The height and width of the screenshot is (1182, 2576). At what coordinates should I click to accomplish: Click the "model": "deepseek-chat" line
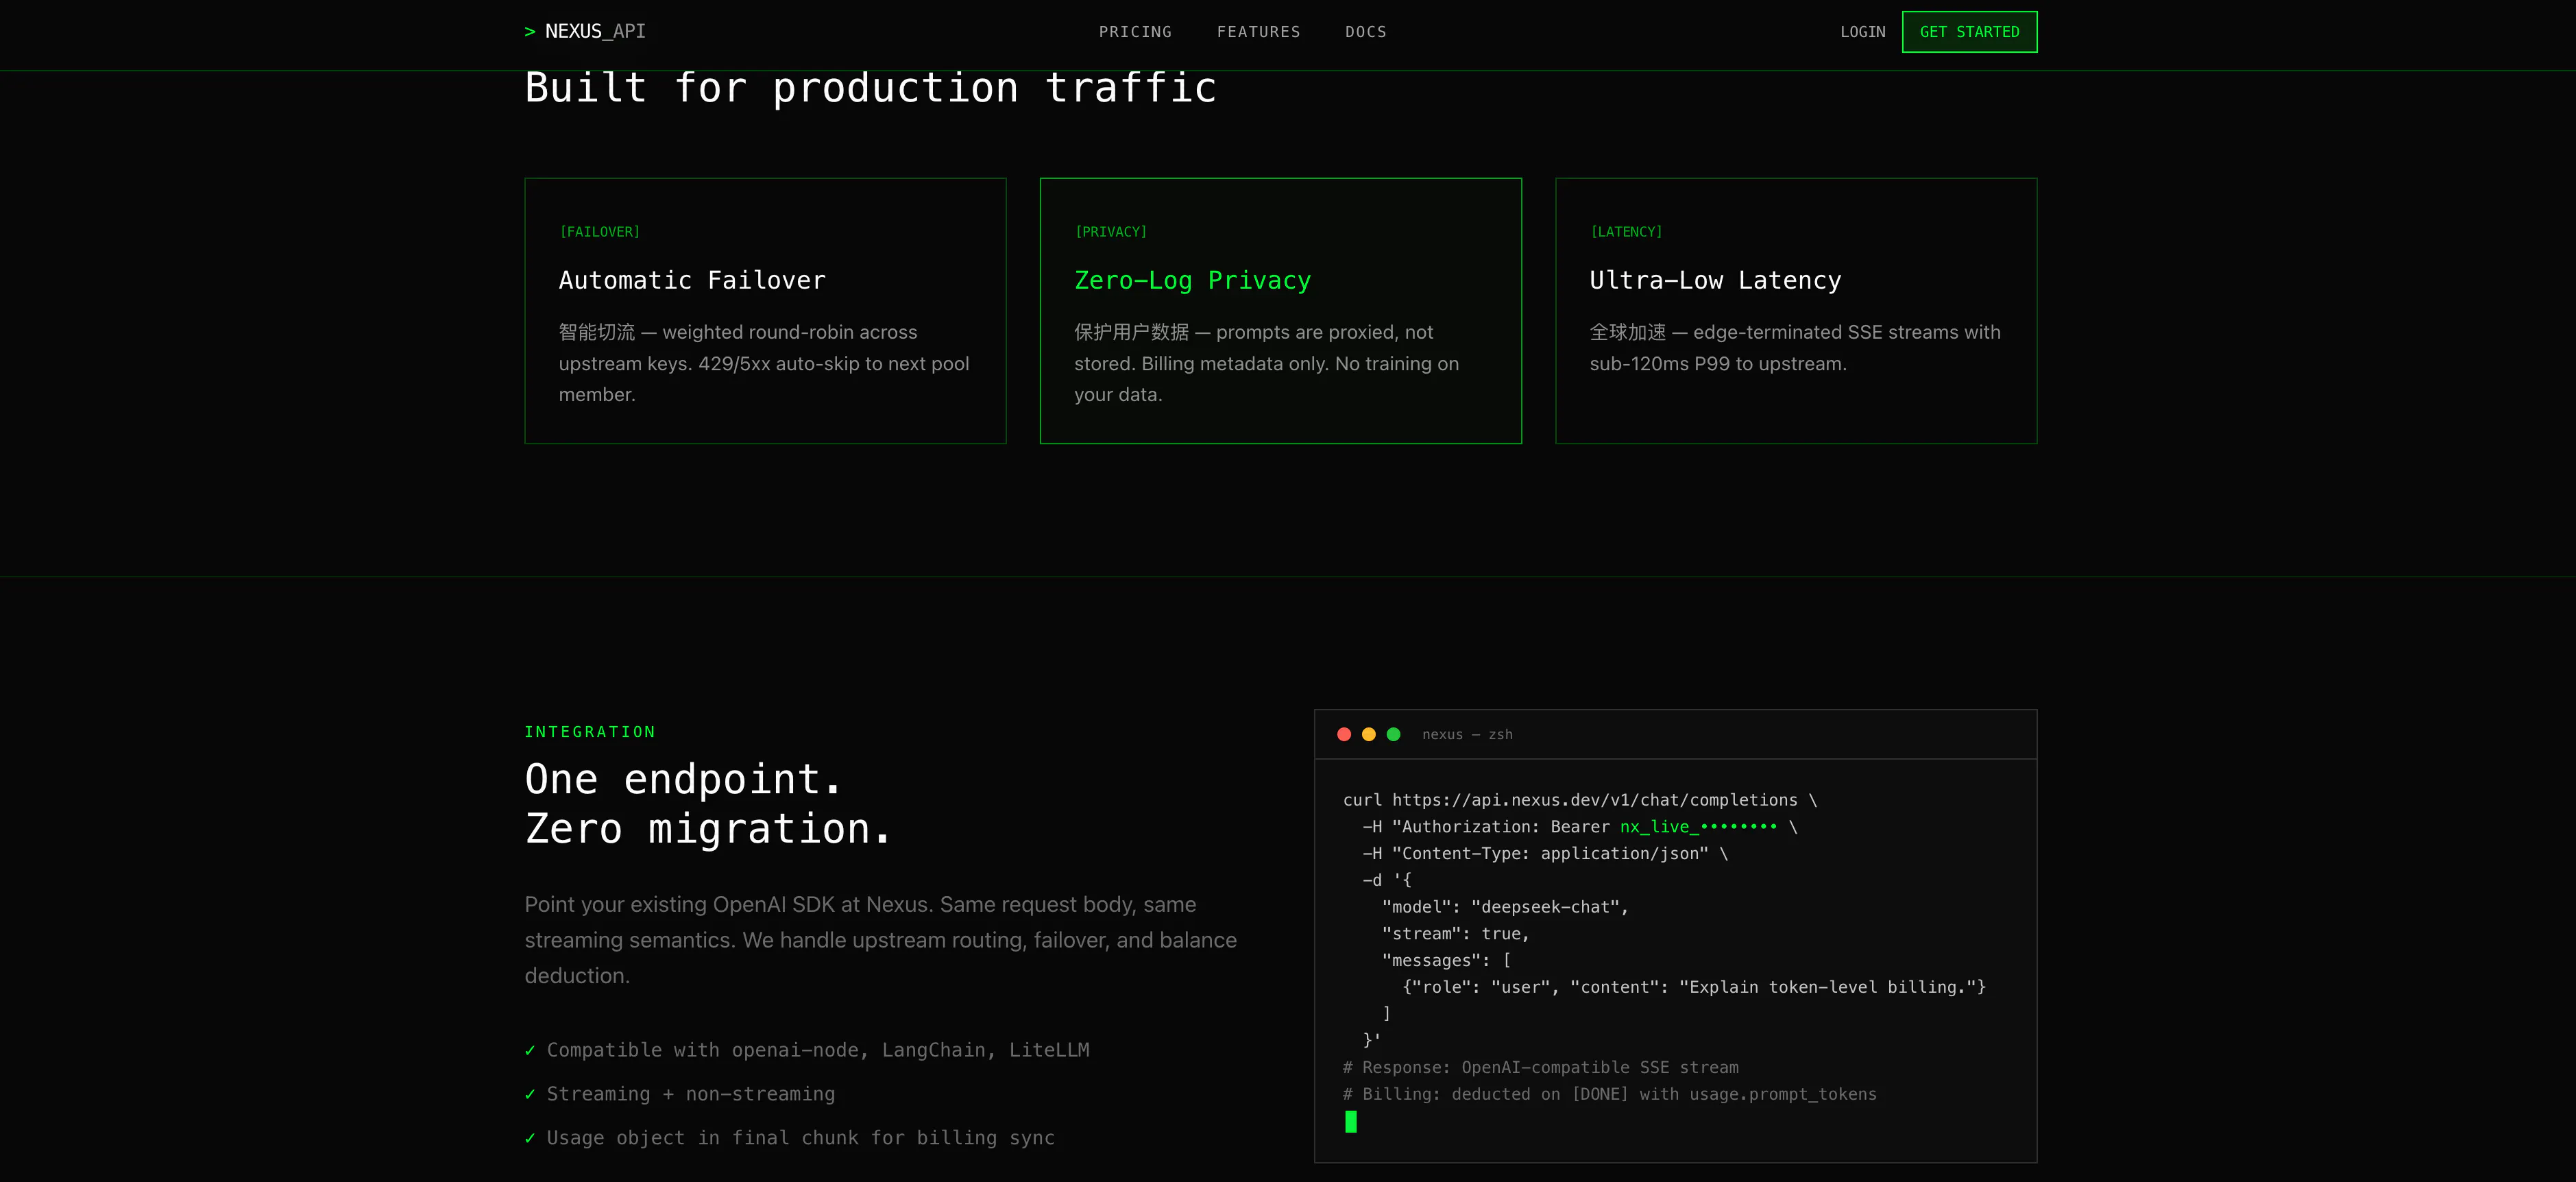coord(1505,907)
